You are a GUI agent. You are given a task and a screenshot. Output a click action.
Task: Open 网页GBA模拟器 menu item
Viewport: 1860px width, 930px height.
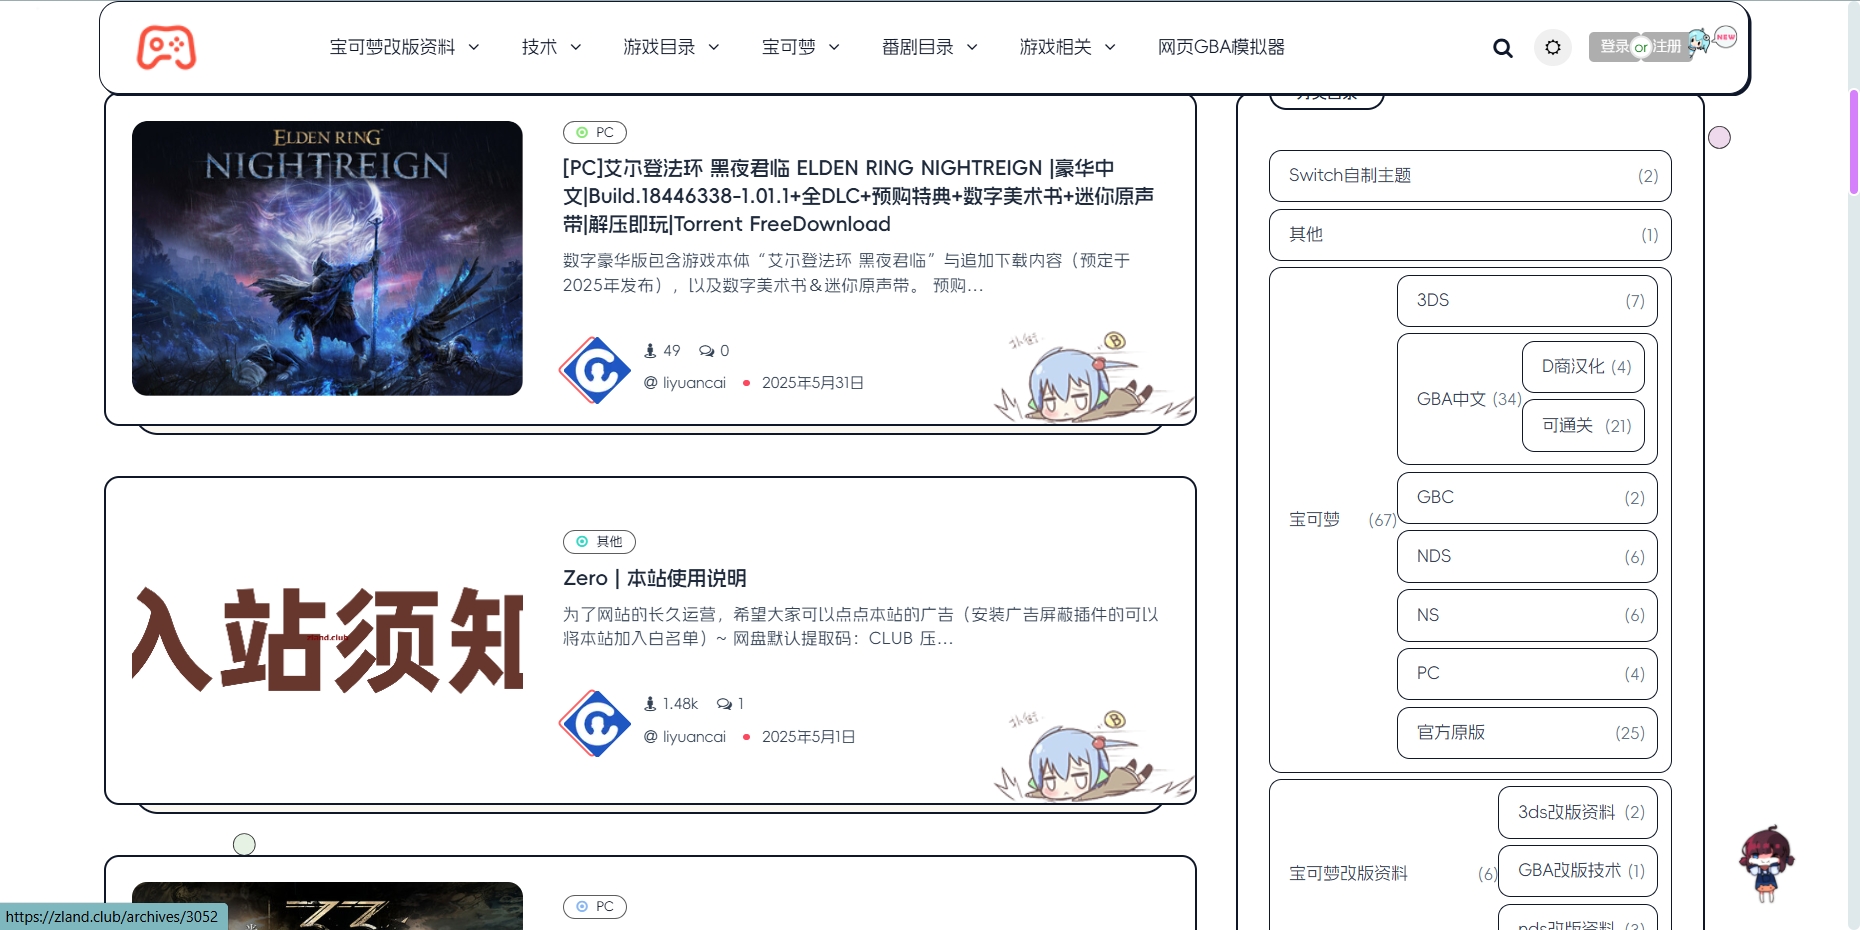(1221, 47)
